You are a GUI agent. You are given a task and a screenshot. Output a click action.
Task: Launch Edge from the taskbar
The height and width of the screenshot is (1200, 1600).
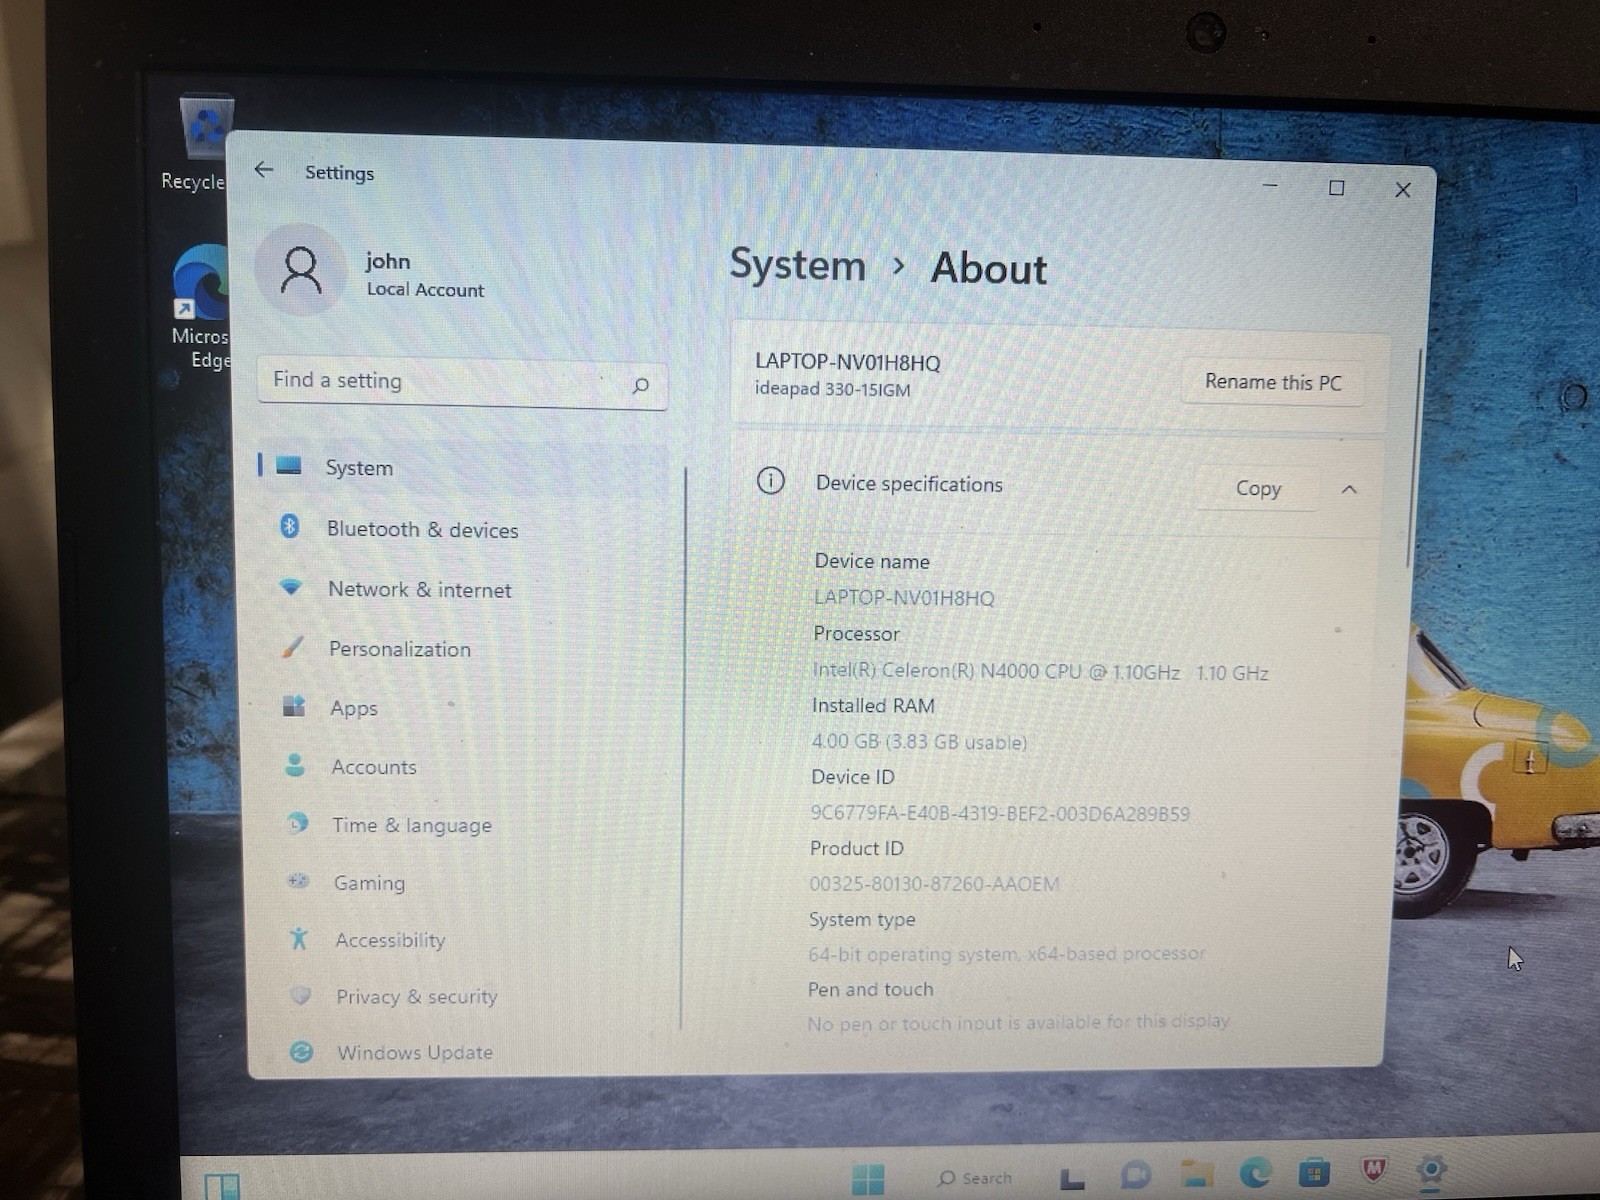pos(1256,1172)
